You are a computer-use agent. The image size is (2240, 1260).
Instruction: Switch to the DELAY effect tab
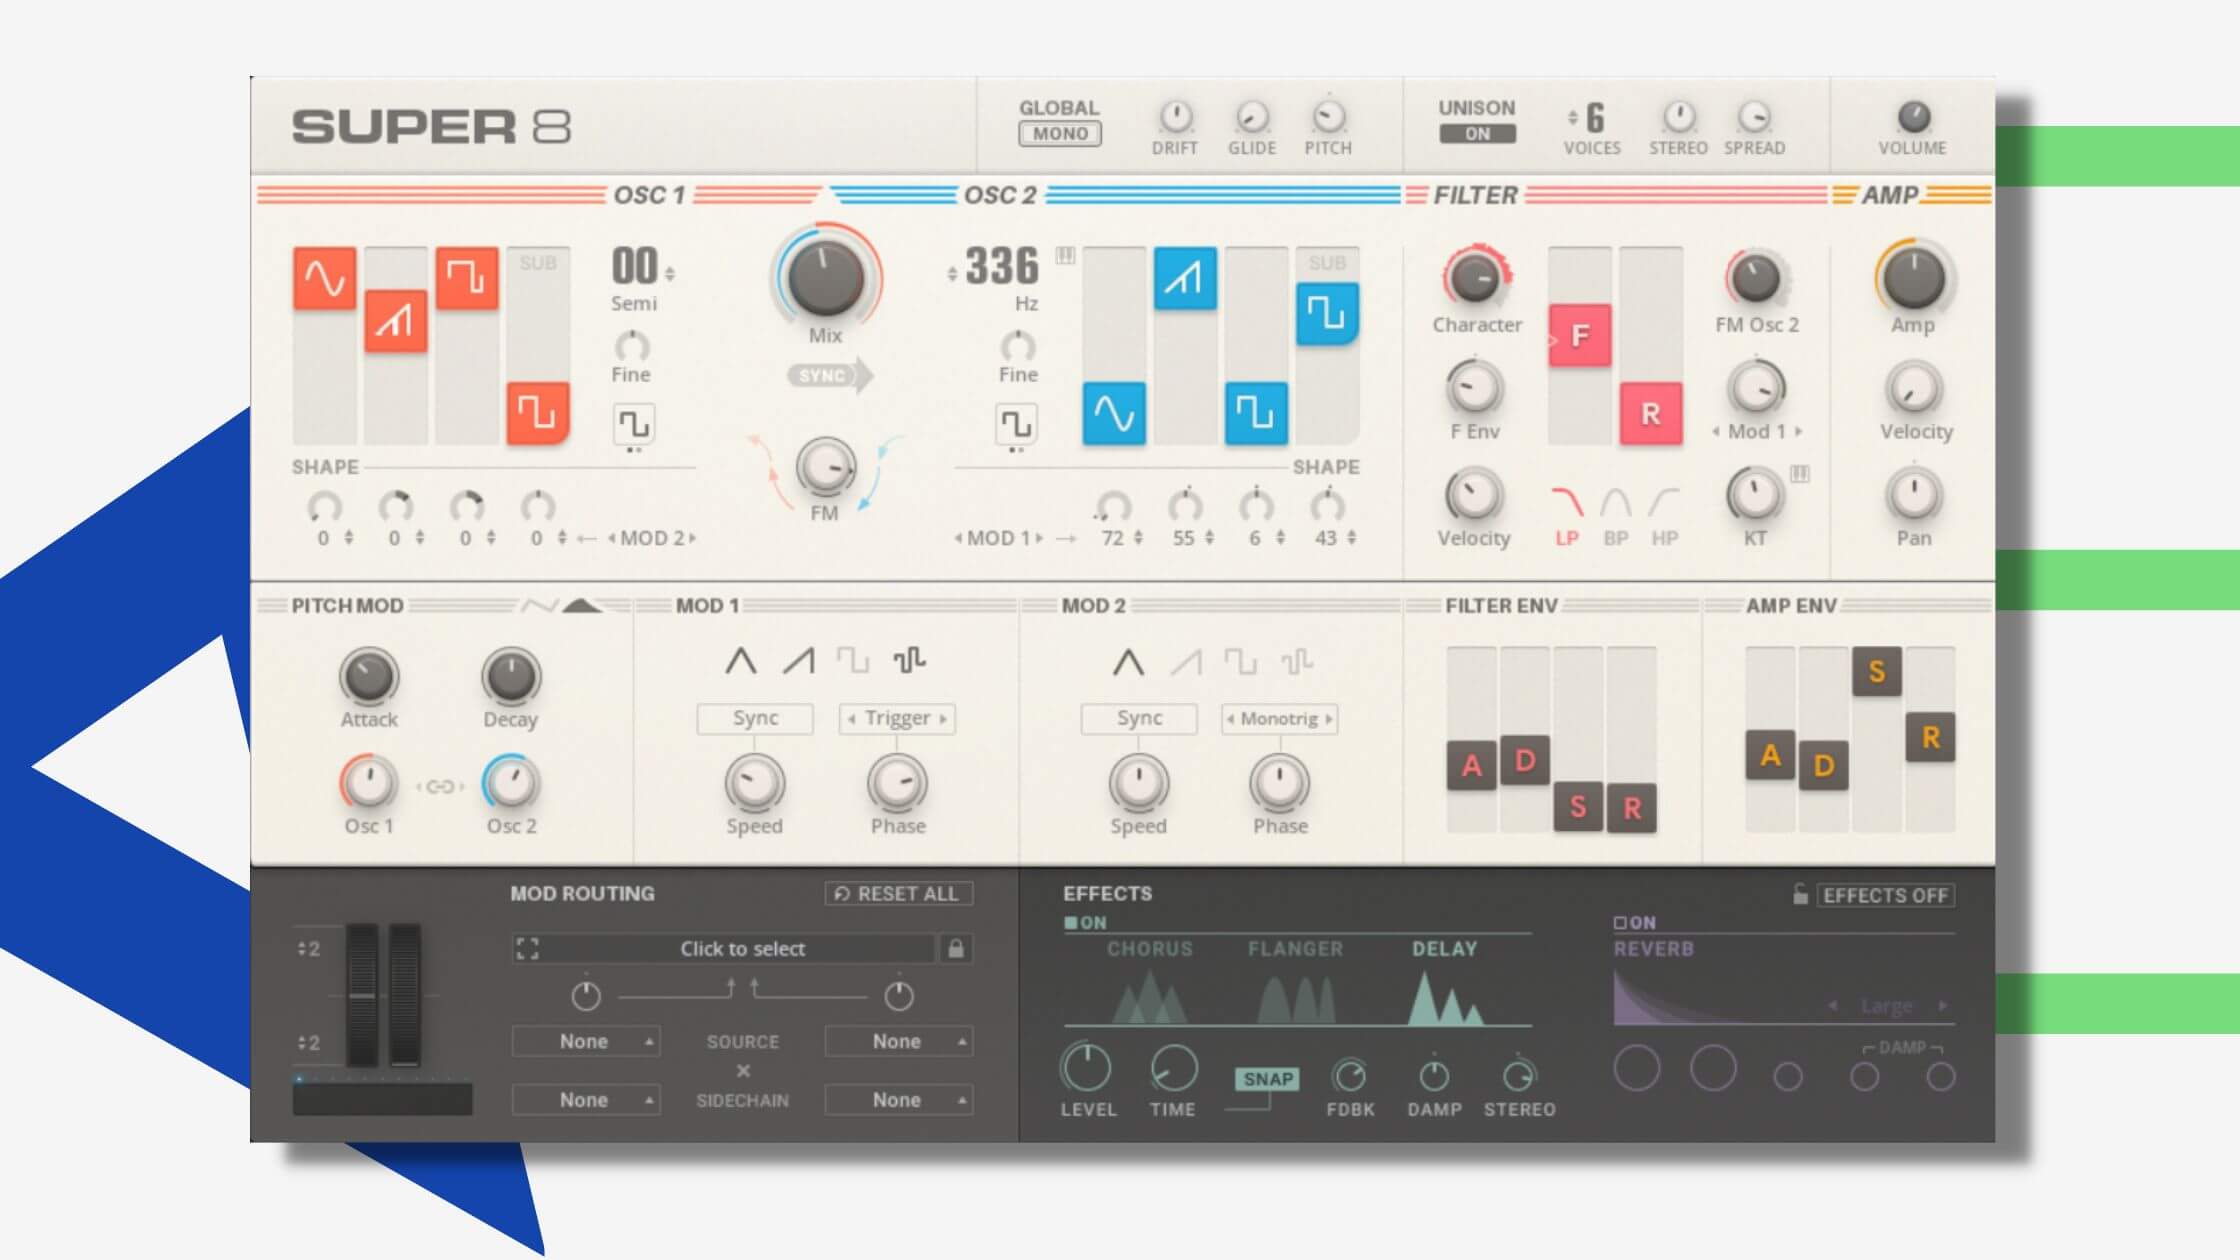pos(1444,949)
